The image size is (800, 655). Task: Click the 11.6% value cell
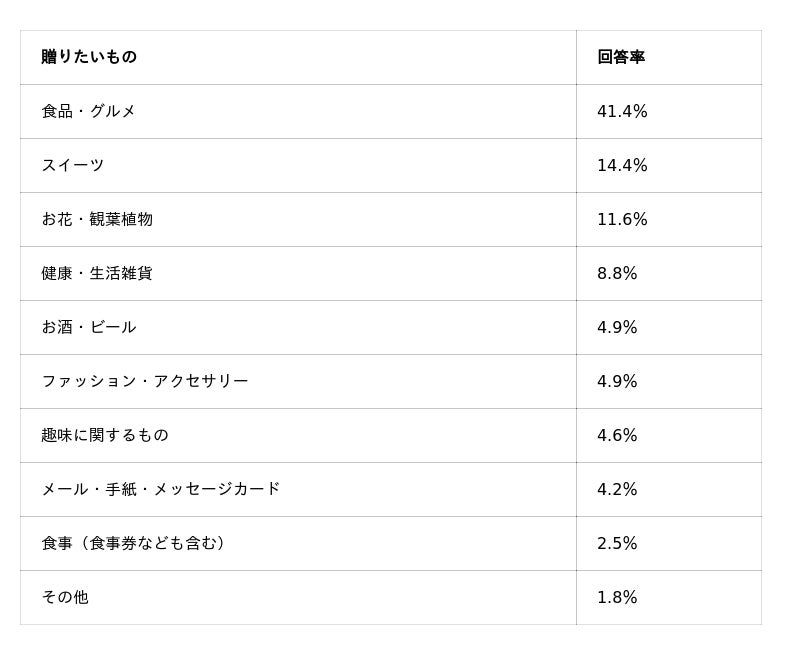(x=622, y=219)
